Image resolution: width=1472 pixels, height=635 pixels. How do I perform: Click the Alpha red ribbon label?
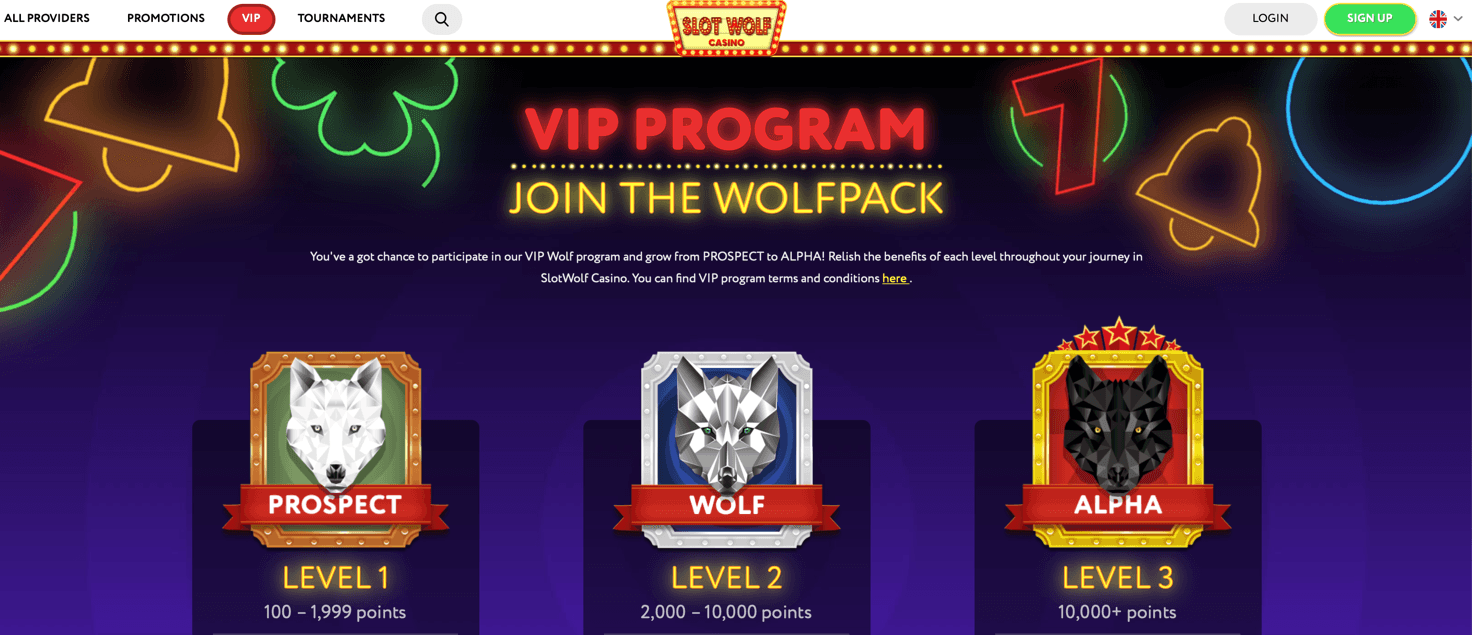[x=1118, y=506]
